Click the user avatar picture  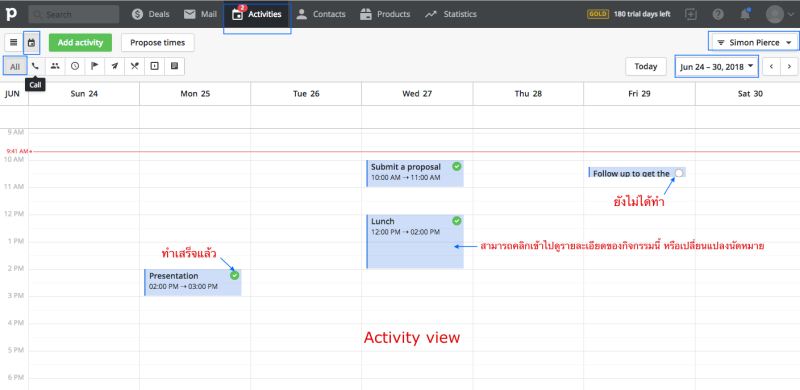(x=774, y=14)
